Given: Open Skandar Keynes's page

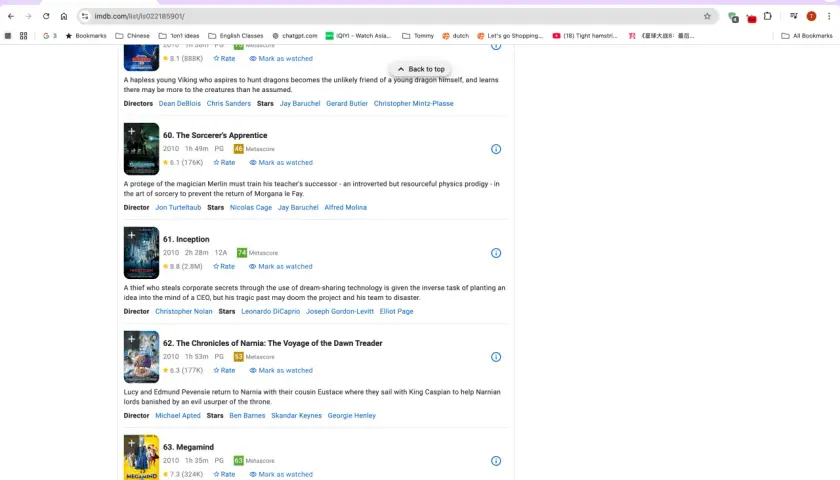Looking at the screenshot, I should click(296, 415).
